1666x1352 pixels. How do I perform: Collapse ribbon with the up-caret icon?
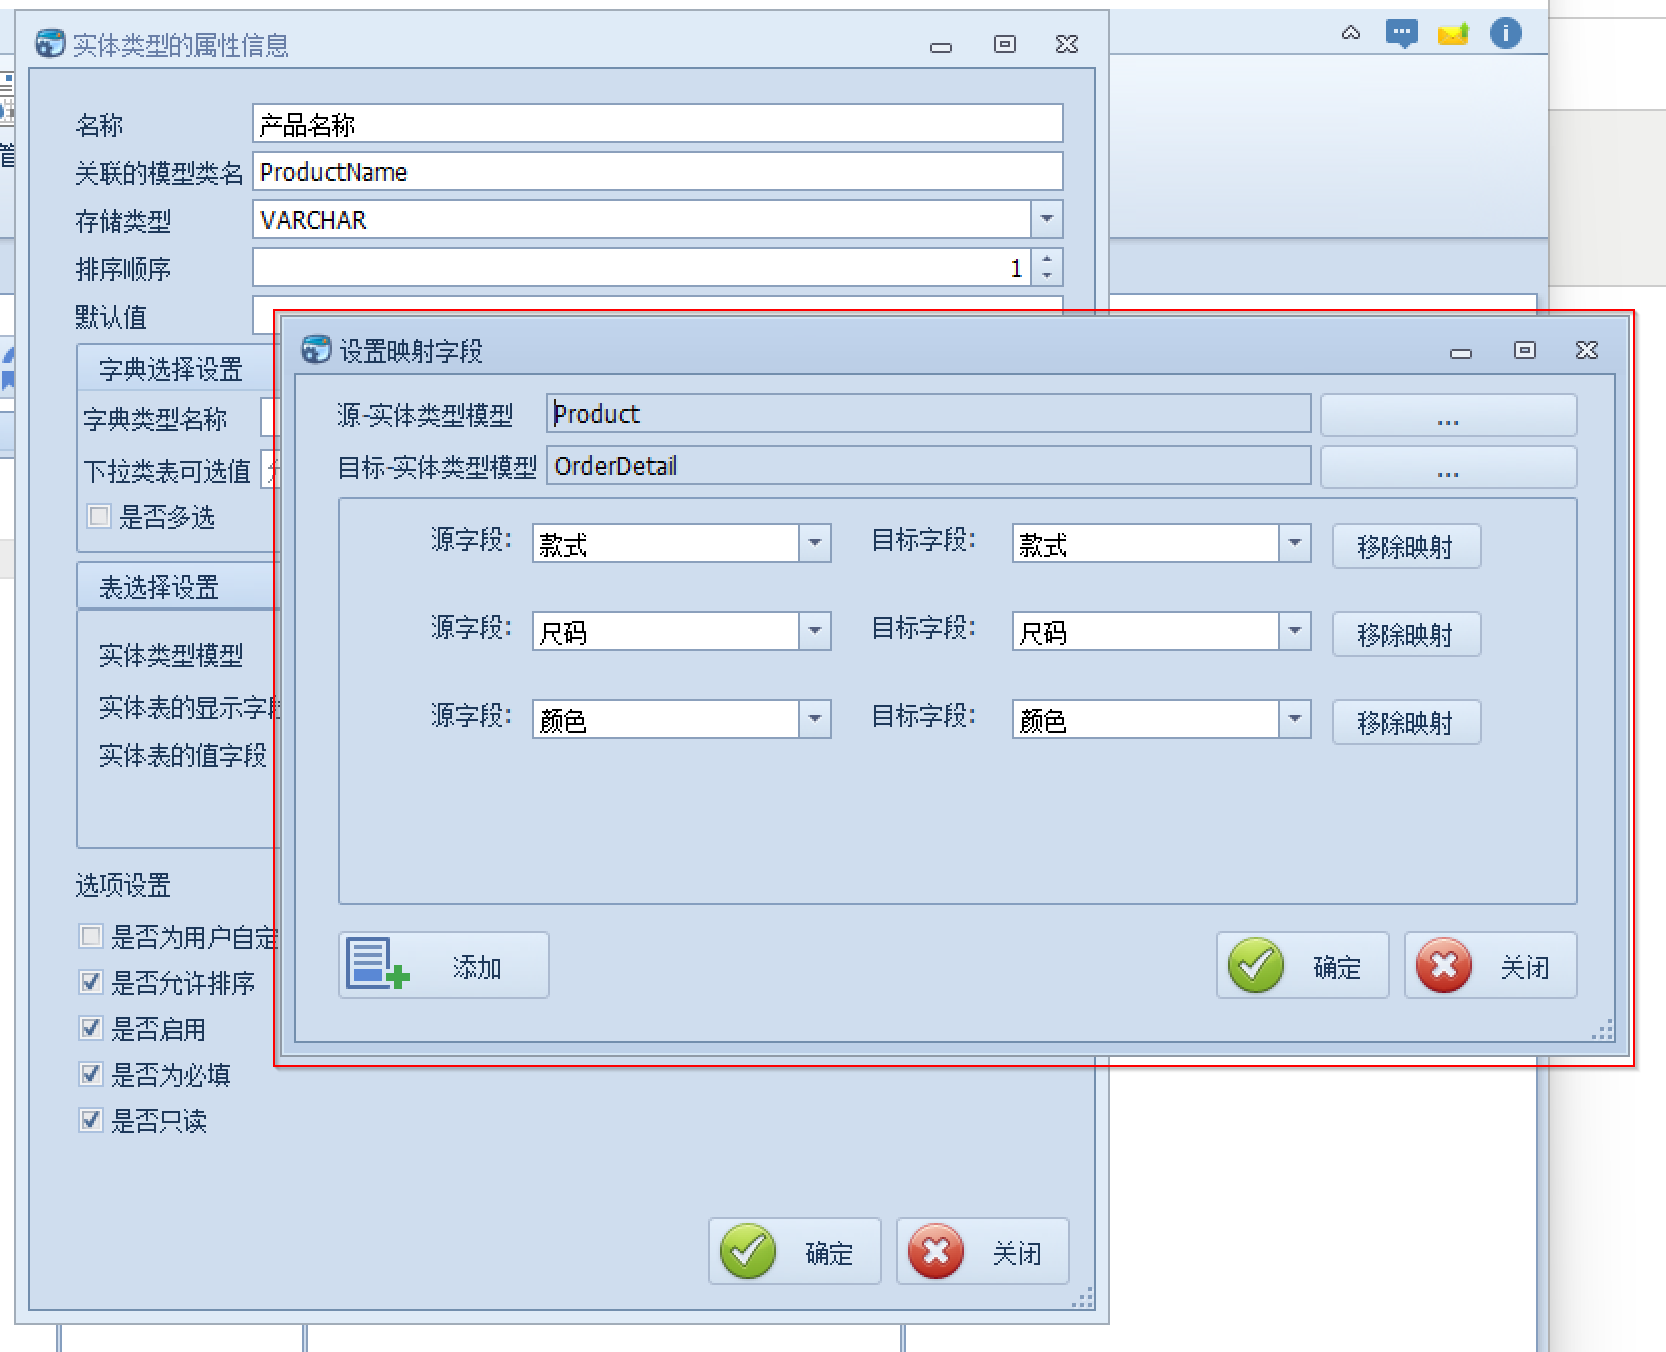(1350, 33)
